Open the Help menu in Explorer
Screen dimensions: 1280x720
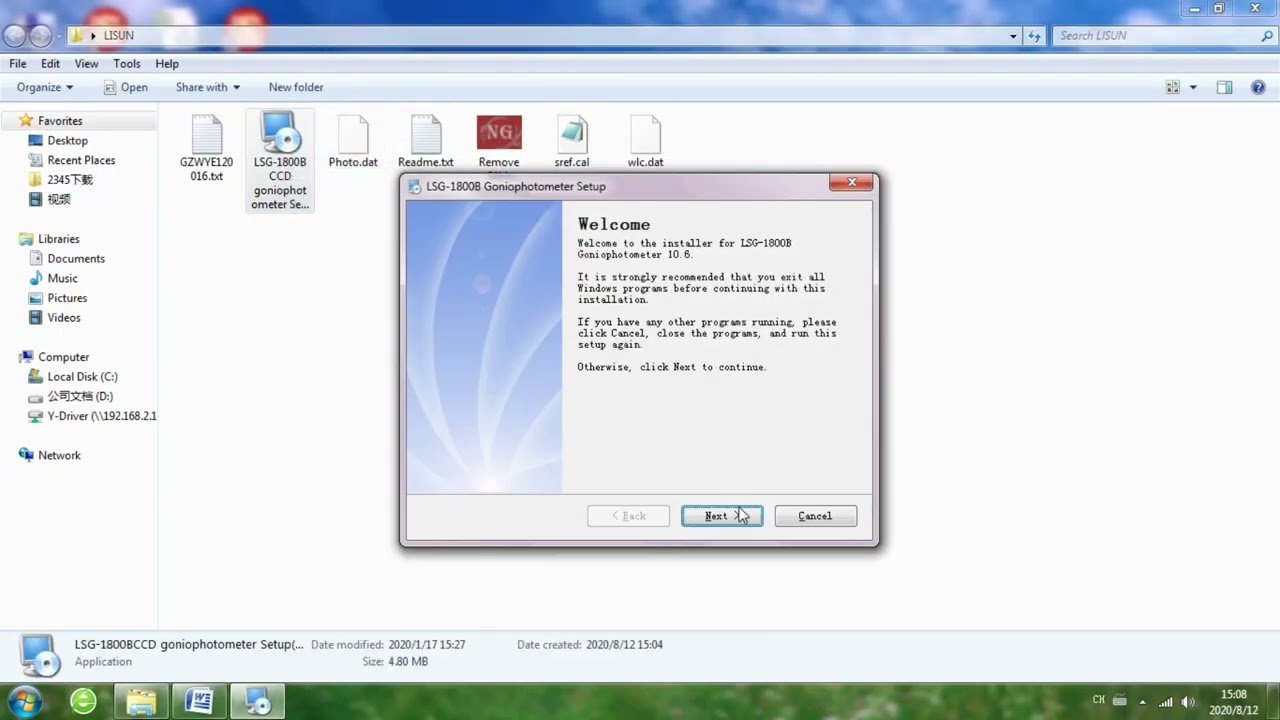[167, 63]
